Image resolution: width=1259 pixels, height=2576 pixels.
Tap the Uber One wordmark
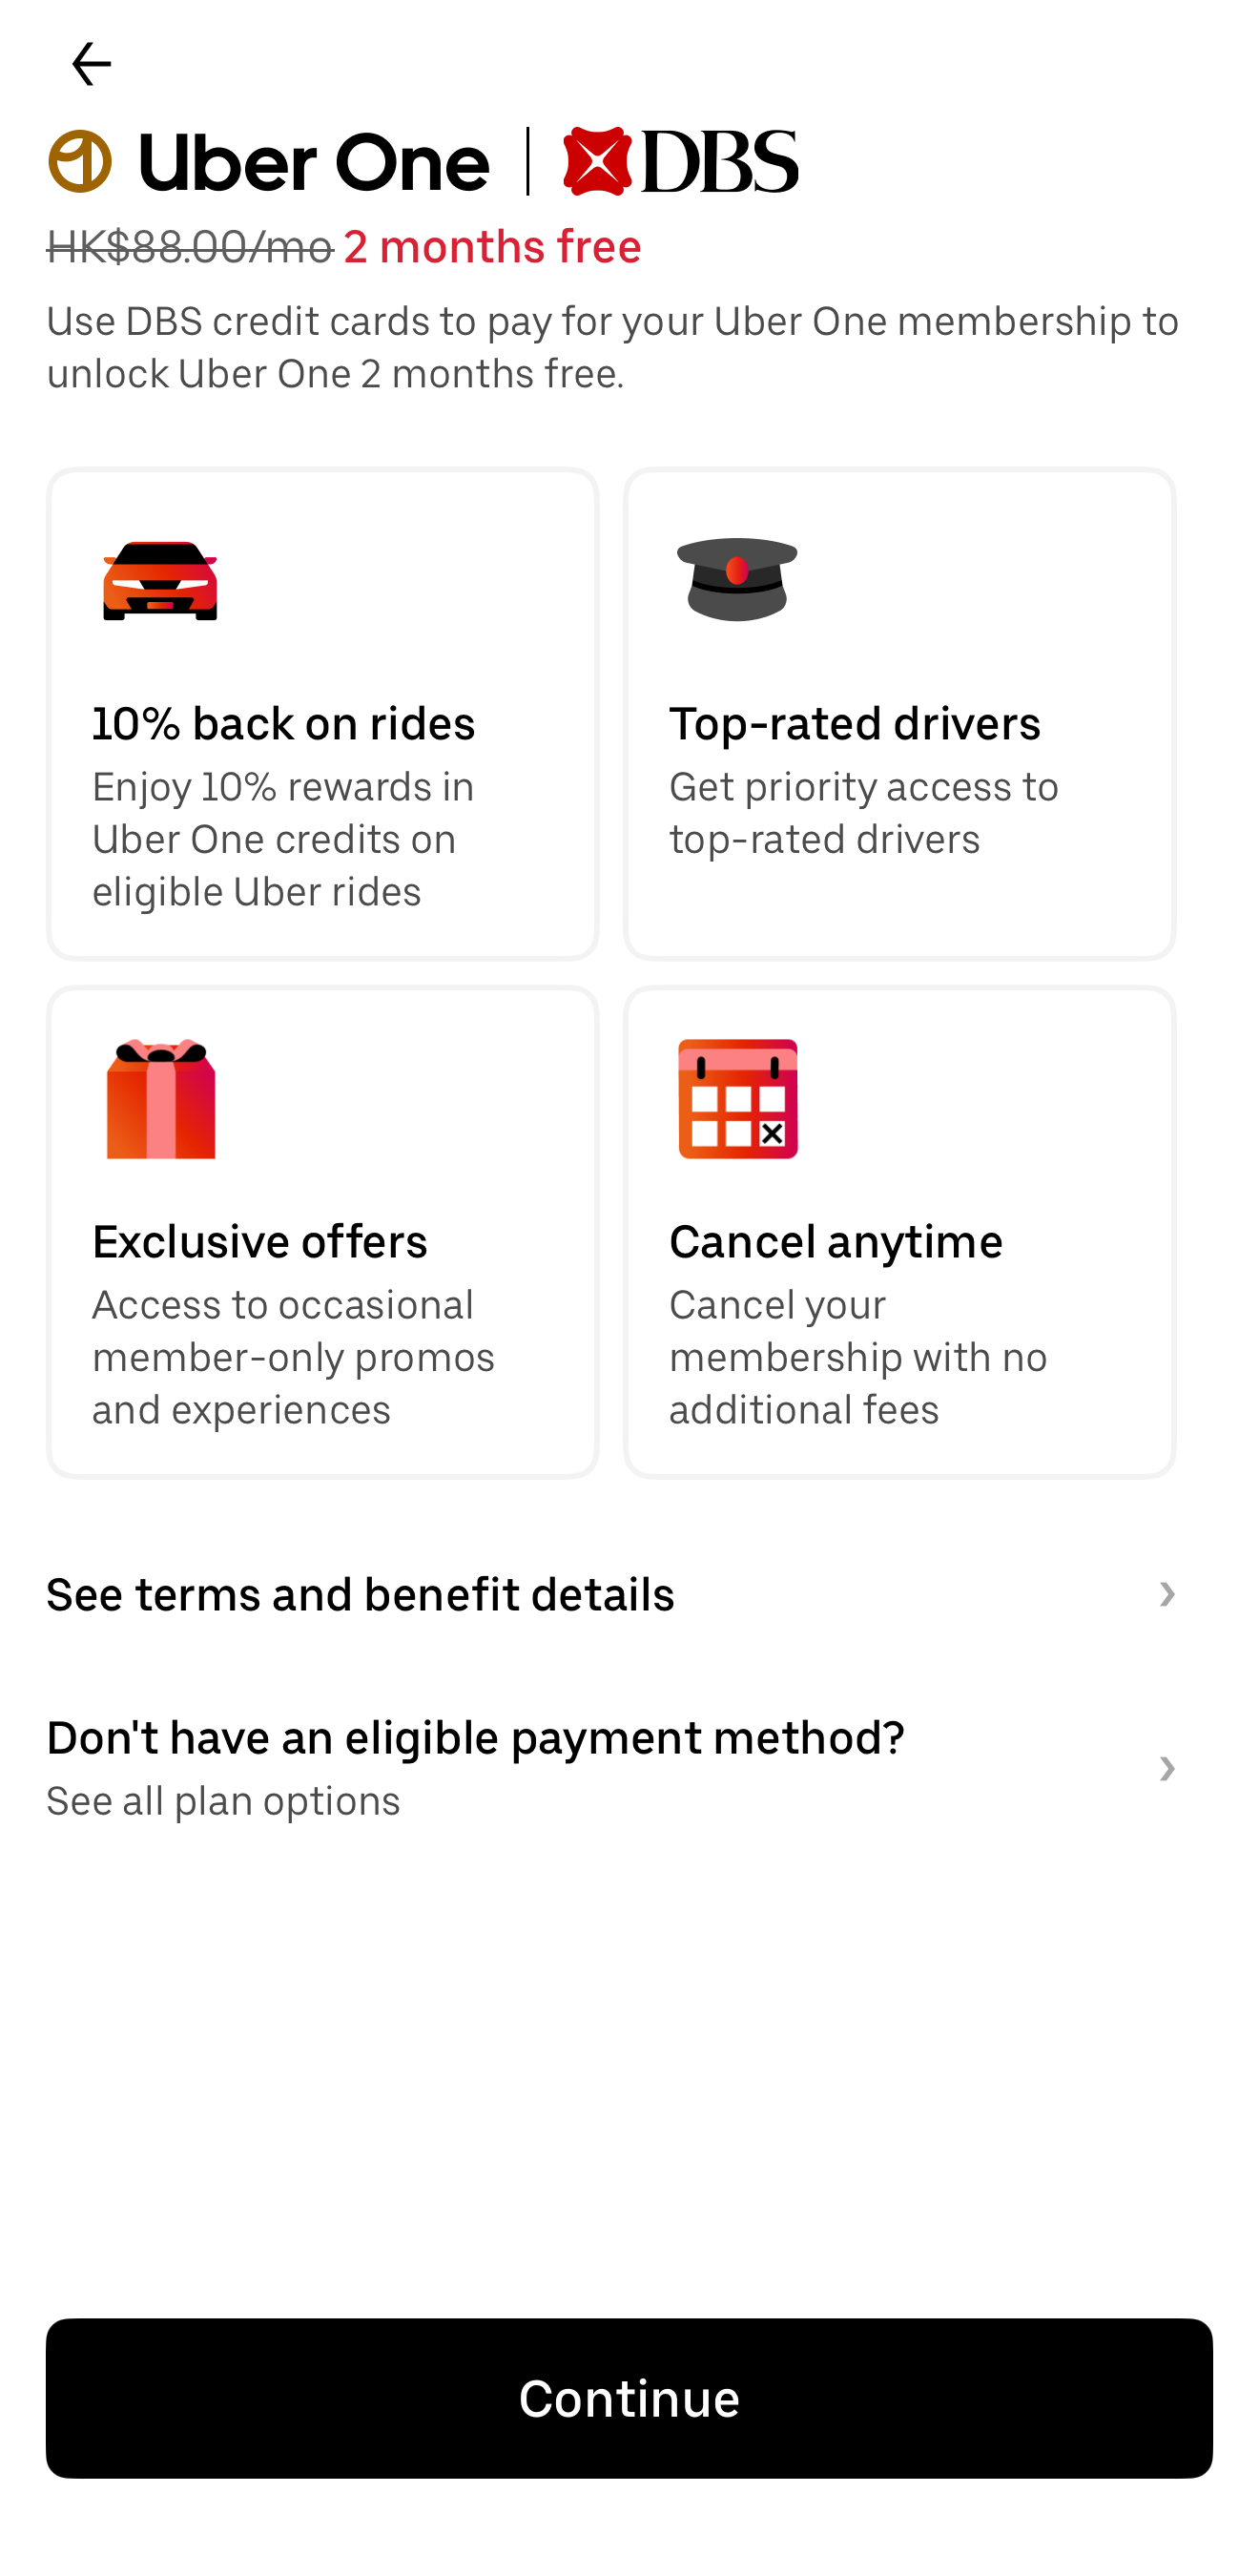coord(314,163)
